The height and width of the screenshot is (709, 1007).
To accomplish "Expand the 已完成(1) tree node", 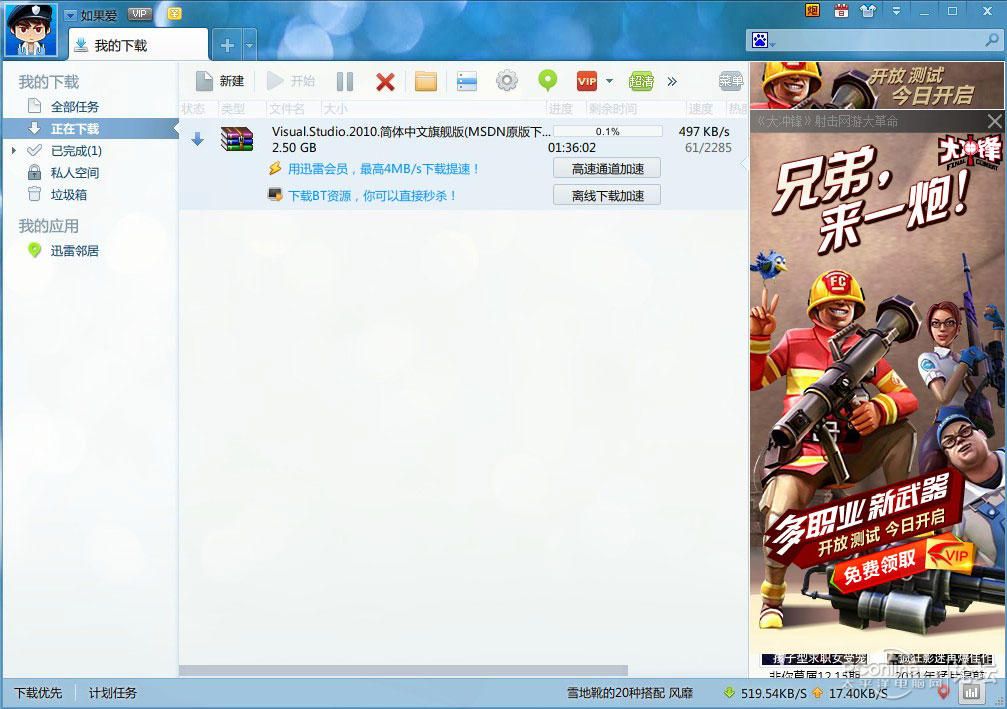I will (x=13, y=151).
